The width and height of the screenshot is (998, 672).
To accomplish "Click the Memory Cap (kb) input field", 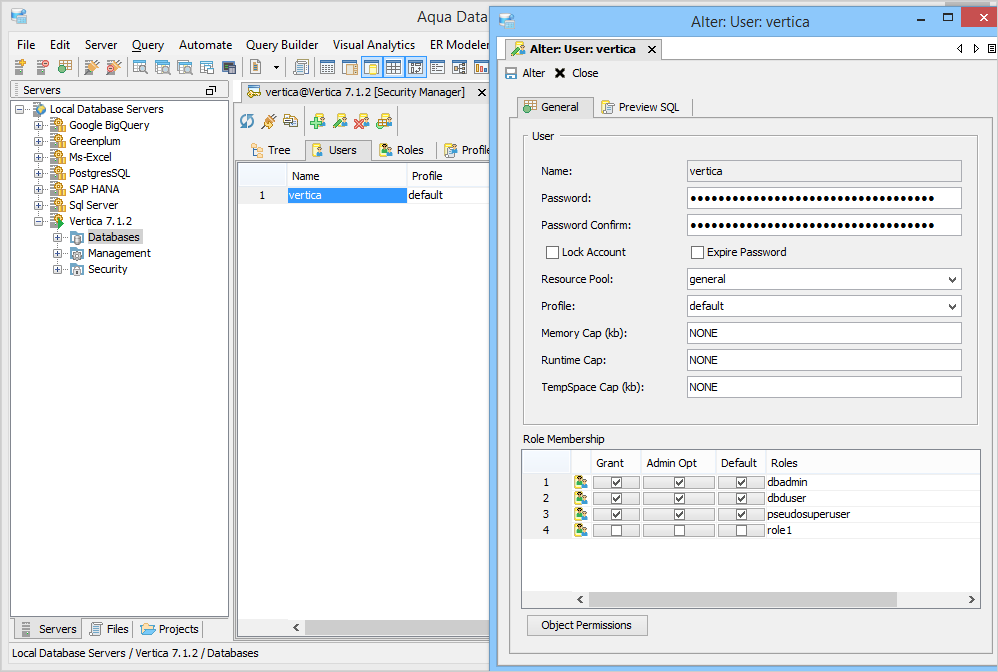I will click(824, 333).
